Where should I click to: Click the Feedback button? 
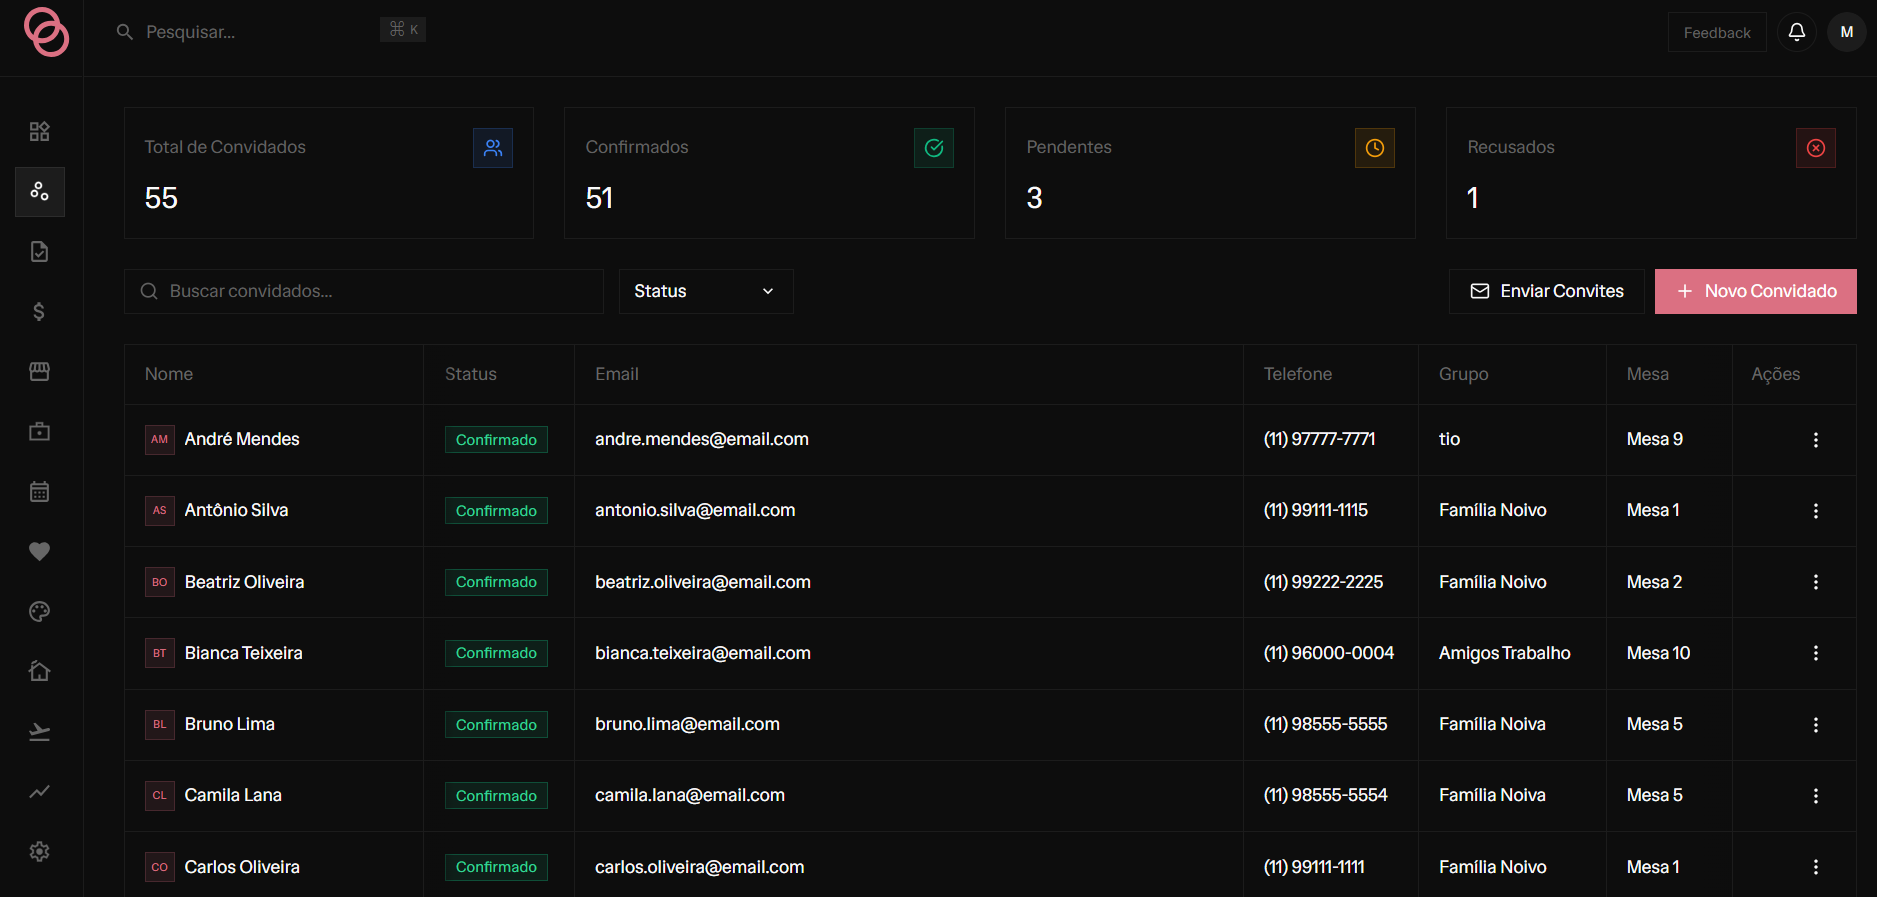[x=1717, y=32]
